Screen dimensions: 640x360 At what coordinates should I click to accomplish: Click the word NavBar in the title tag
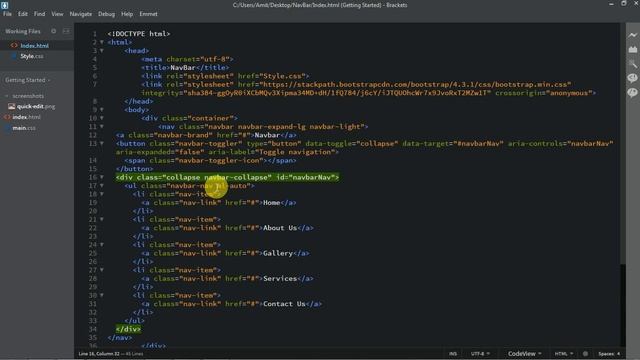(183, 68)
